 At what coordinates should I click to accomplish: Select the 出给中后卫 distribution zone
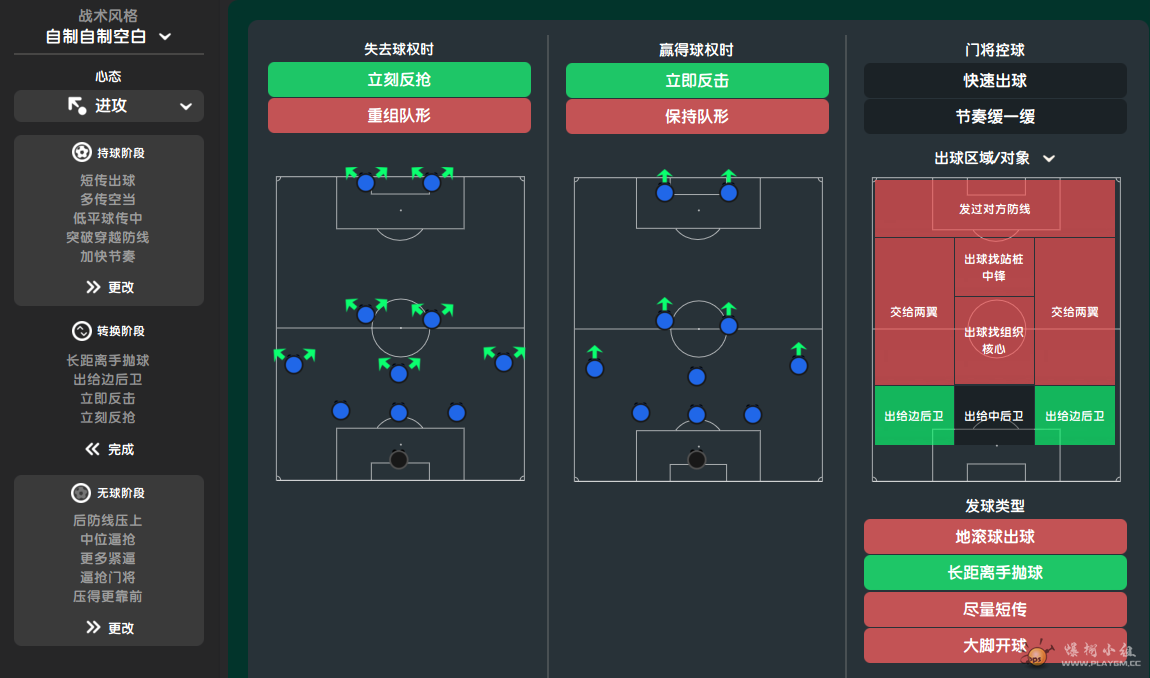[x=994, y=415]
